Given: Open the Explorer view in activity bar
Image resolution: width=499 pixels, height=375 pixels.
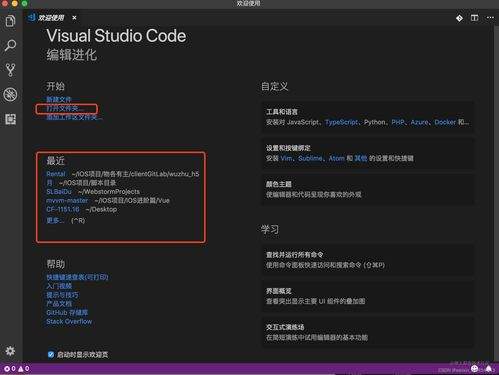Looking at the screenshot, I should point(10,21).
